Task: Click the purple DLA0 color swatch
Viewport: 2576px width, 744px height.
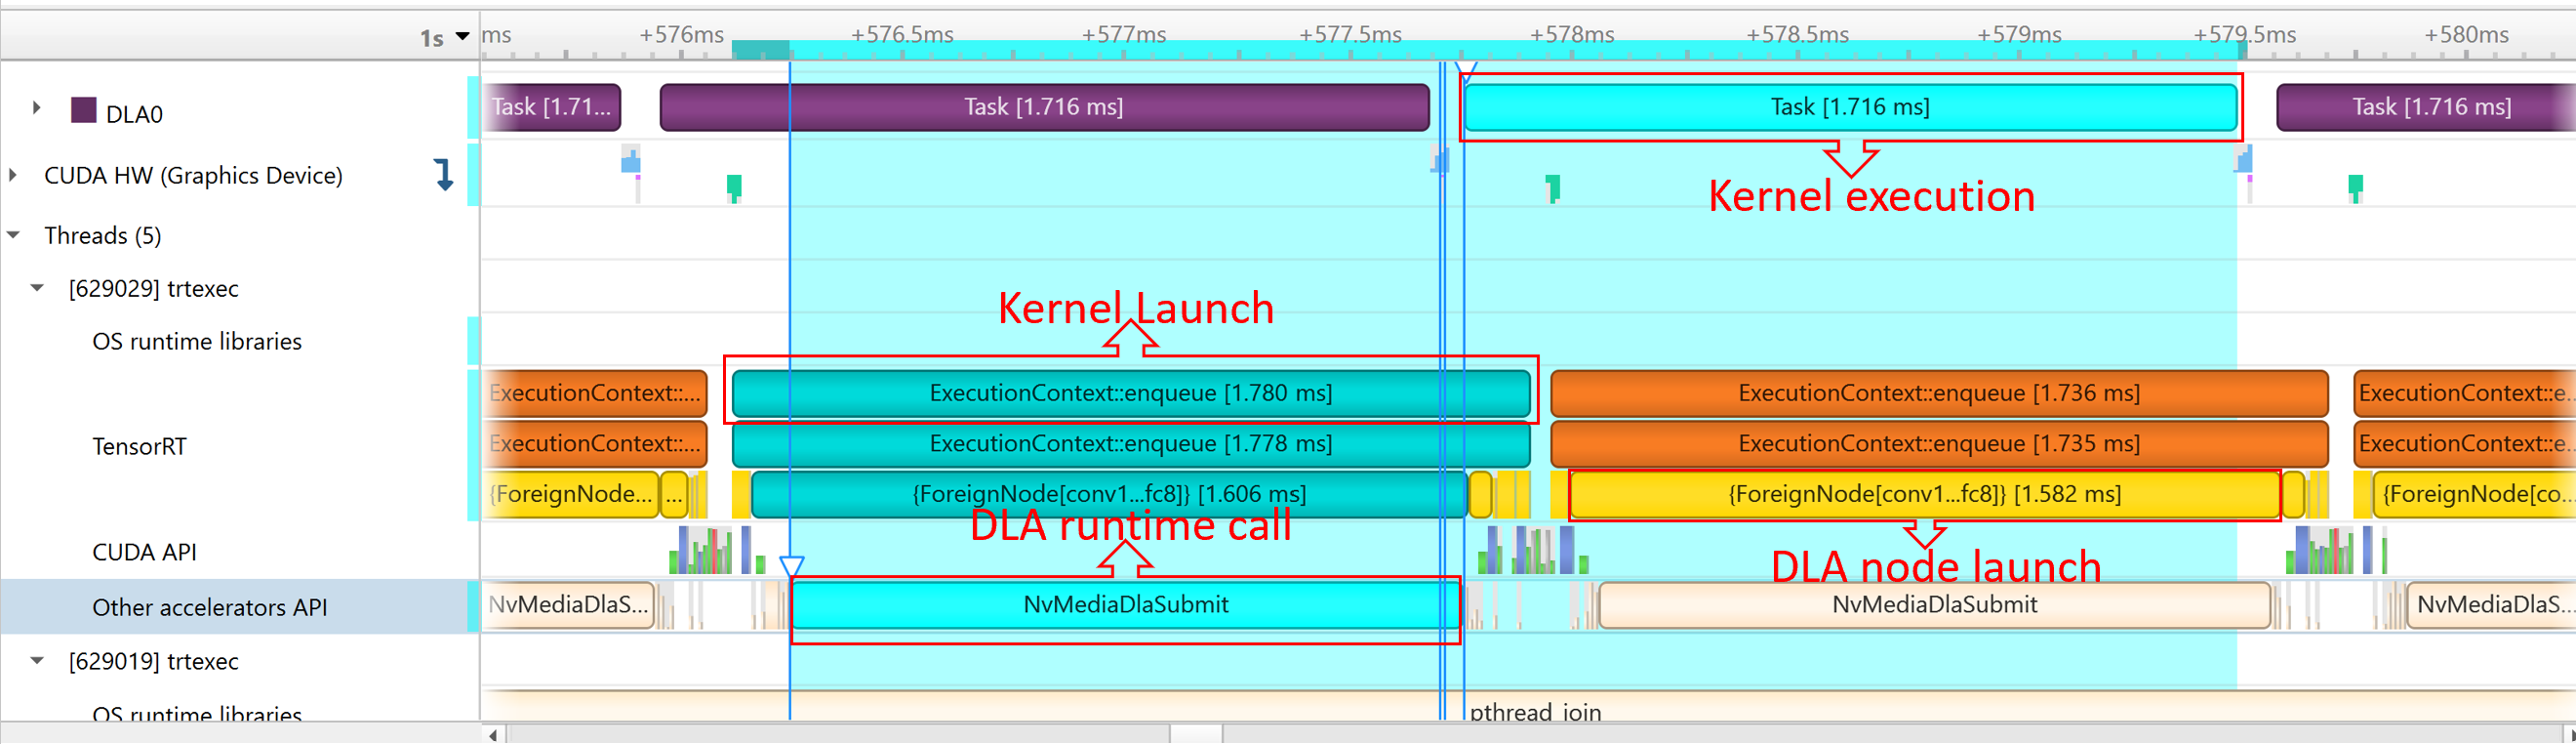Action: point(84,110)
